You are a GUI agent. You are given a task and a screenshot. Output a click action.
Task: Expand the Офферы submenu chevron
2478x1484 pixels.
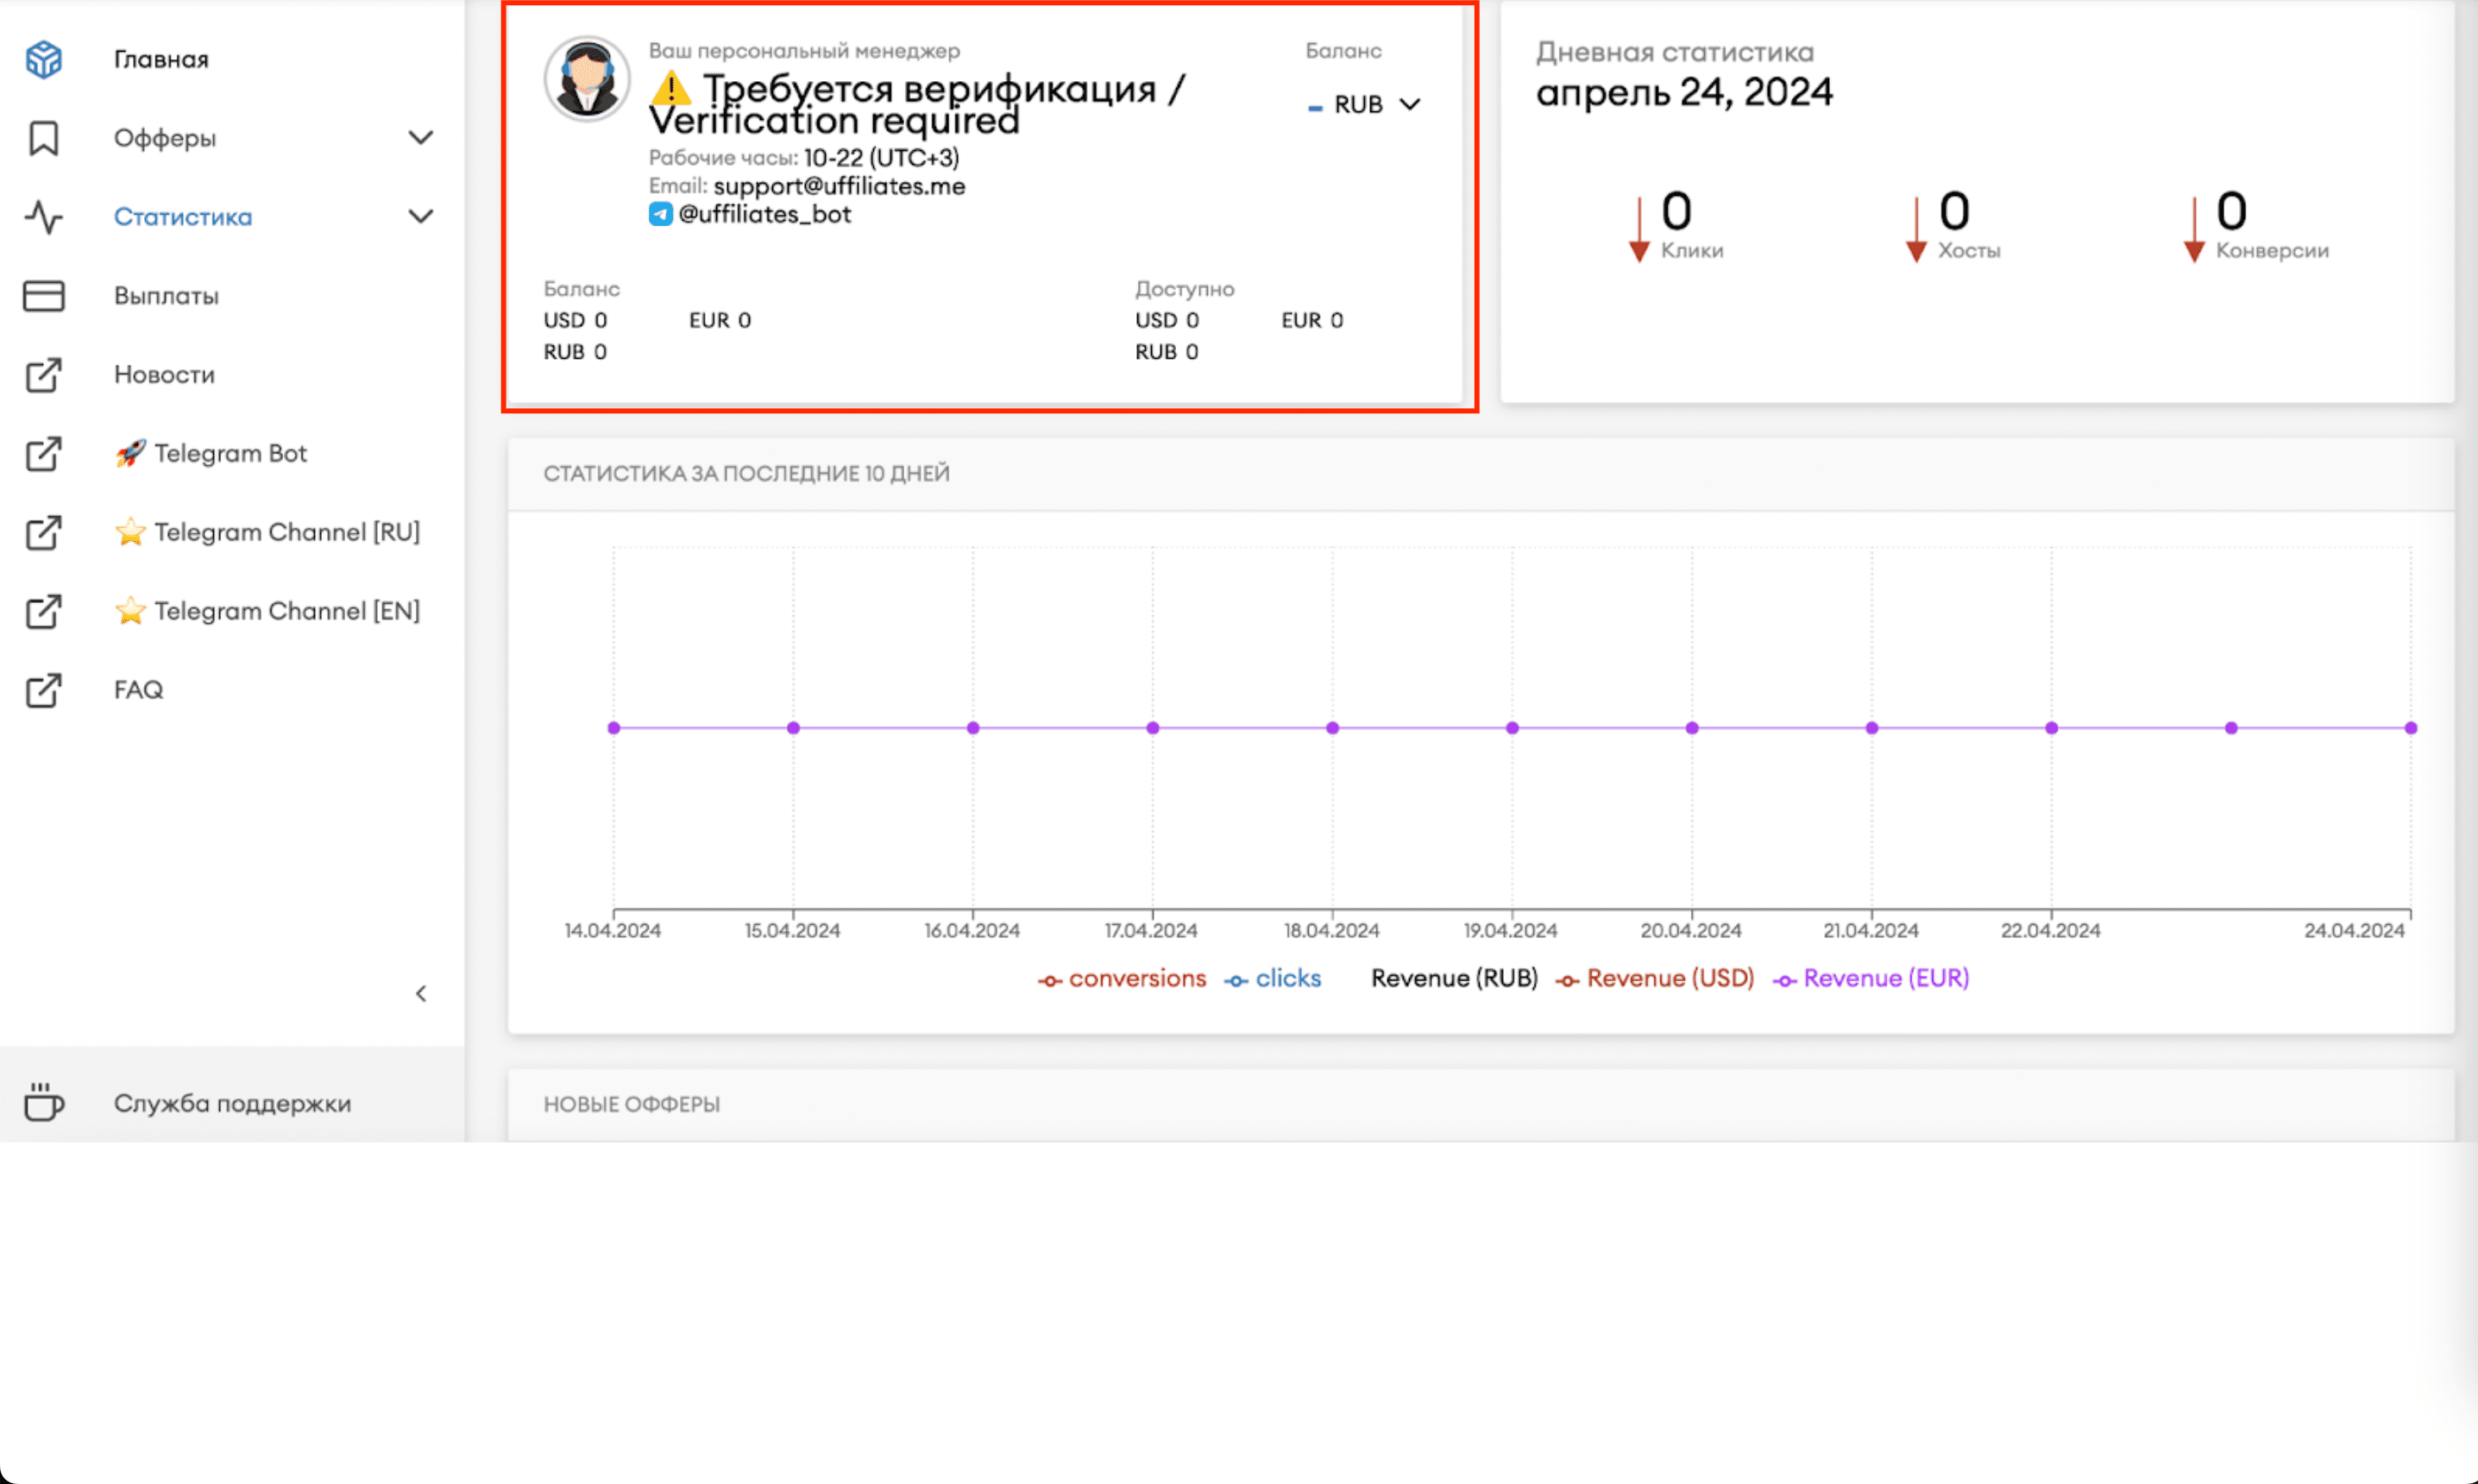[x=421, y=138]
